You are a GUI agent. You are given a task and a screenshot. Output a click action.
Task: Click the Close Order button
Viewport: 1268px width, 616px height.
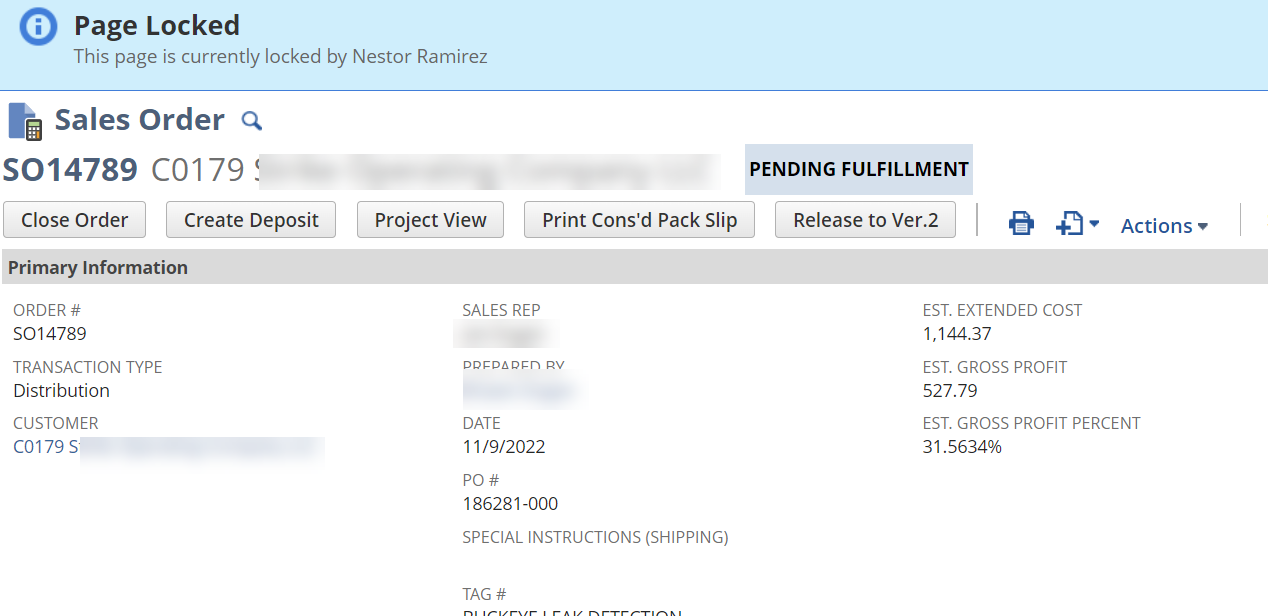click(x=74, y=219)
